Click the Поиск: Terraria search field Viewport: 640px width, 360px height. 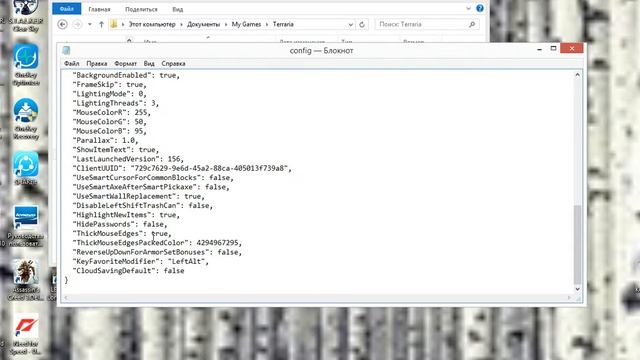tap(427, 24)
